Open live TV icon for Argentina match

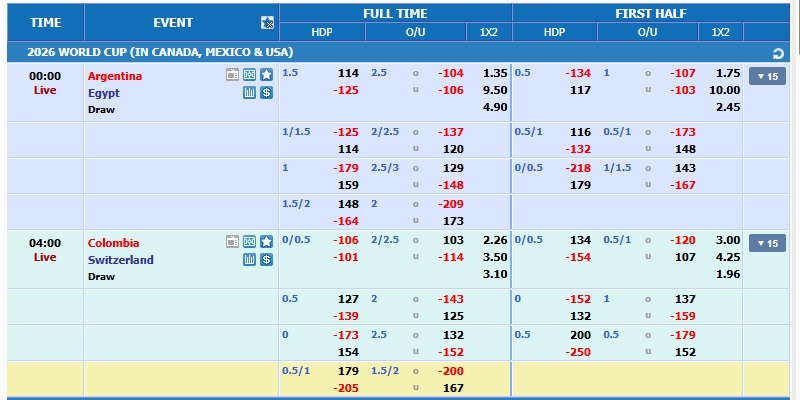pos(232,75)
